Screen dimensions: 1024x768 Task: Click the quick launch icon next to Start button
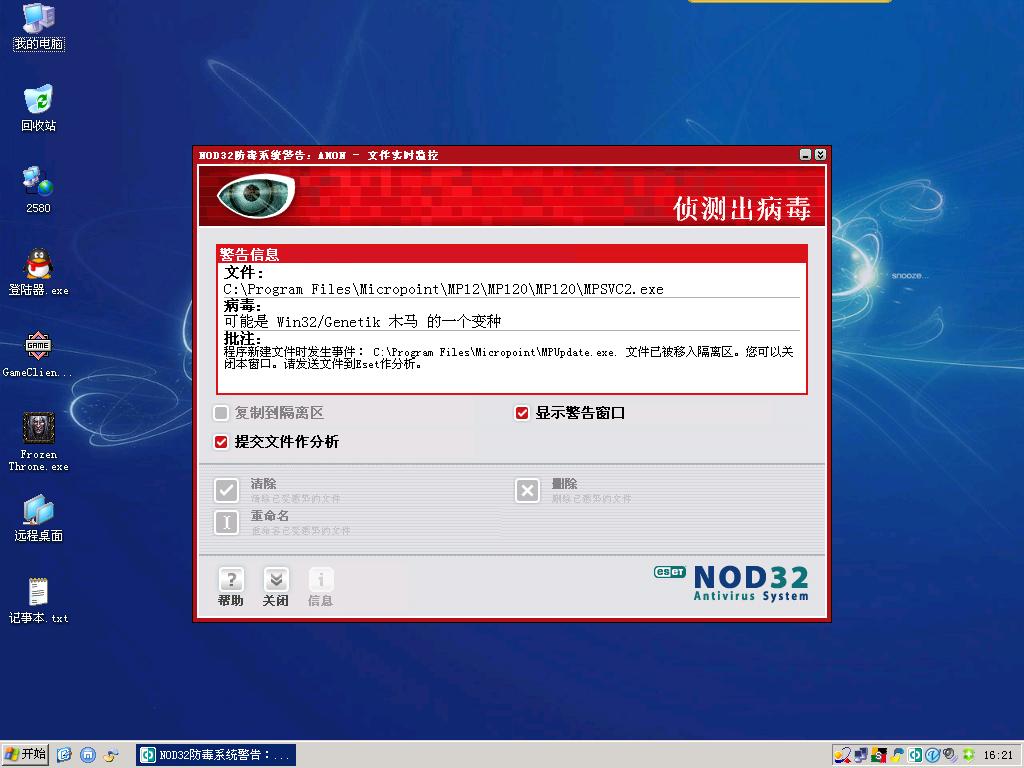pyautogui.click(x=64, y=755)
